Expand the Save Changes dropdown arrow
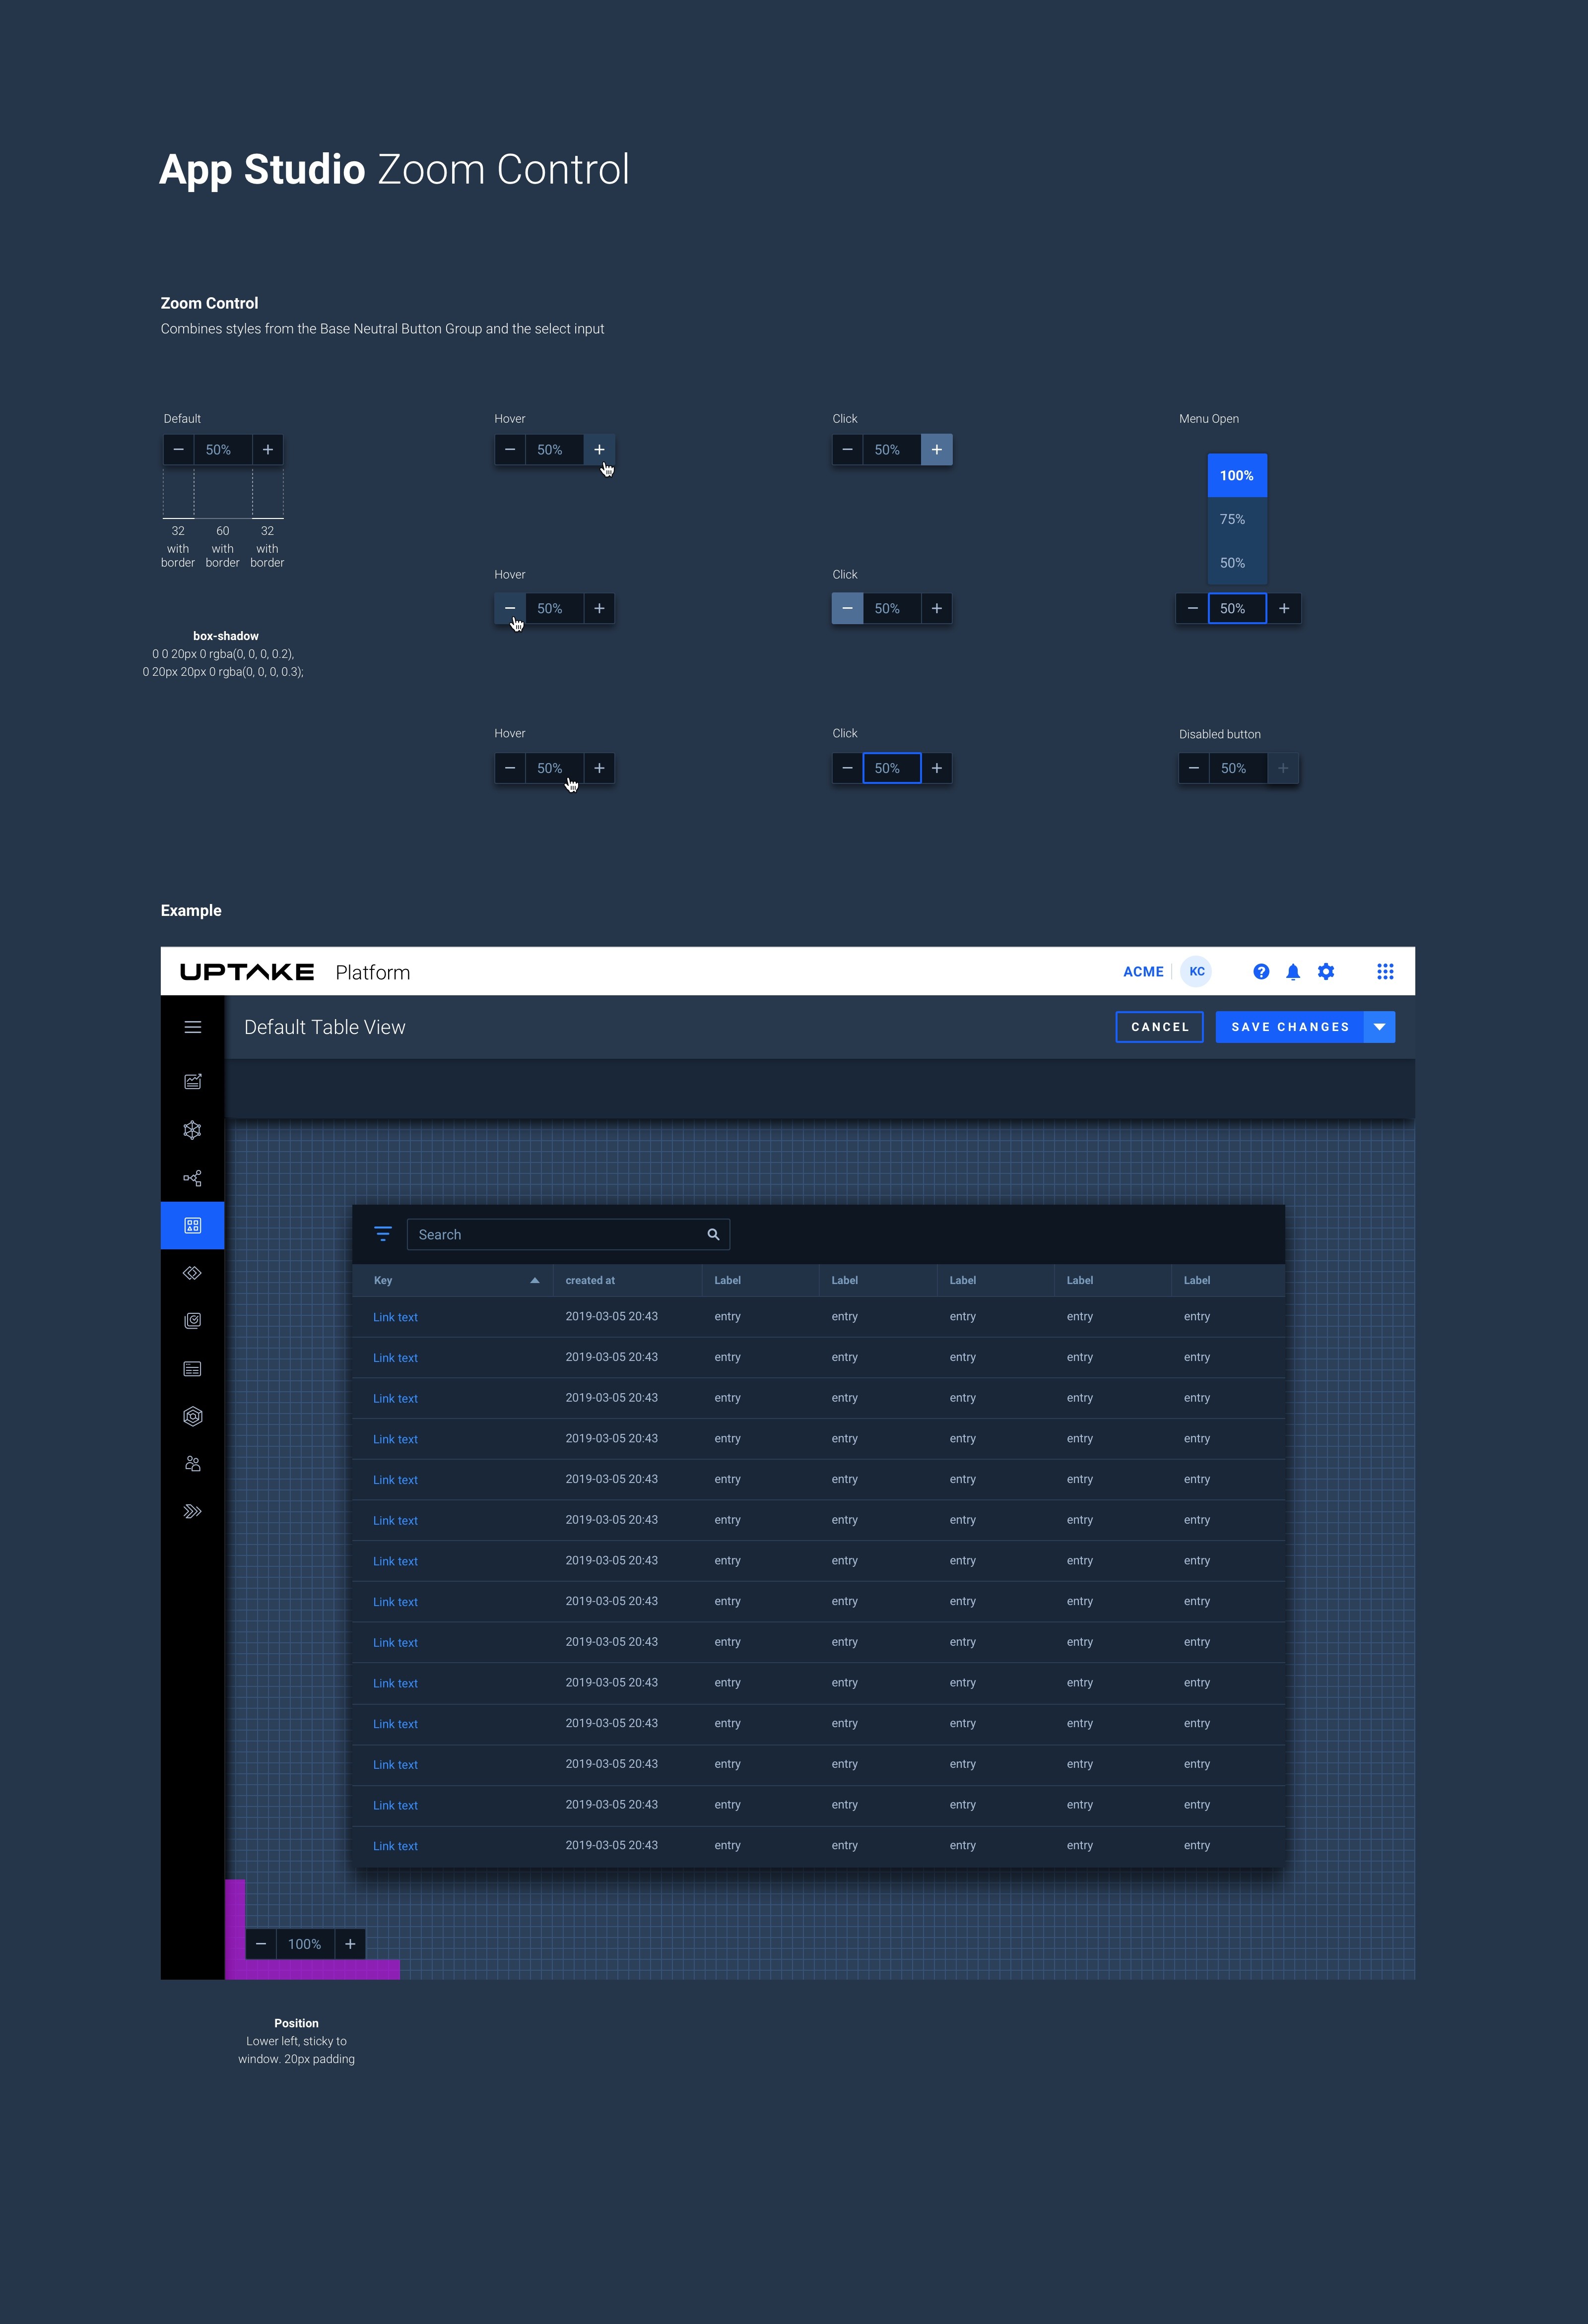The height and width of the screenshot is (2324, 1588). 1379,1027
